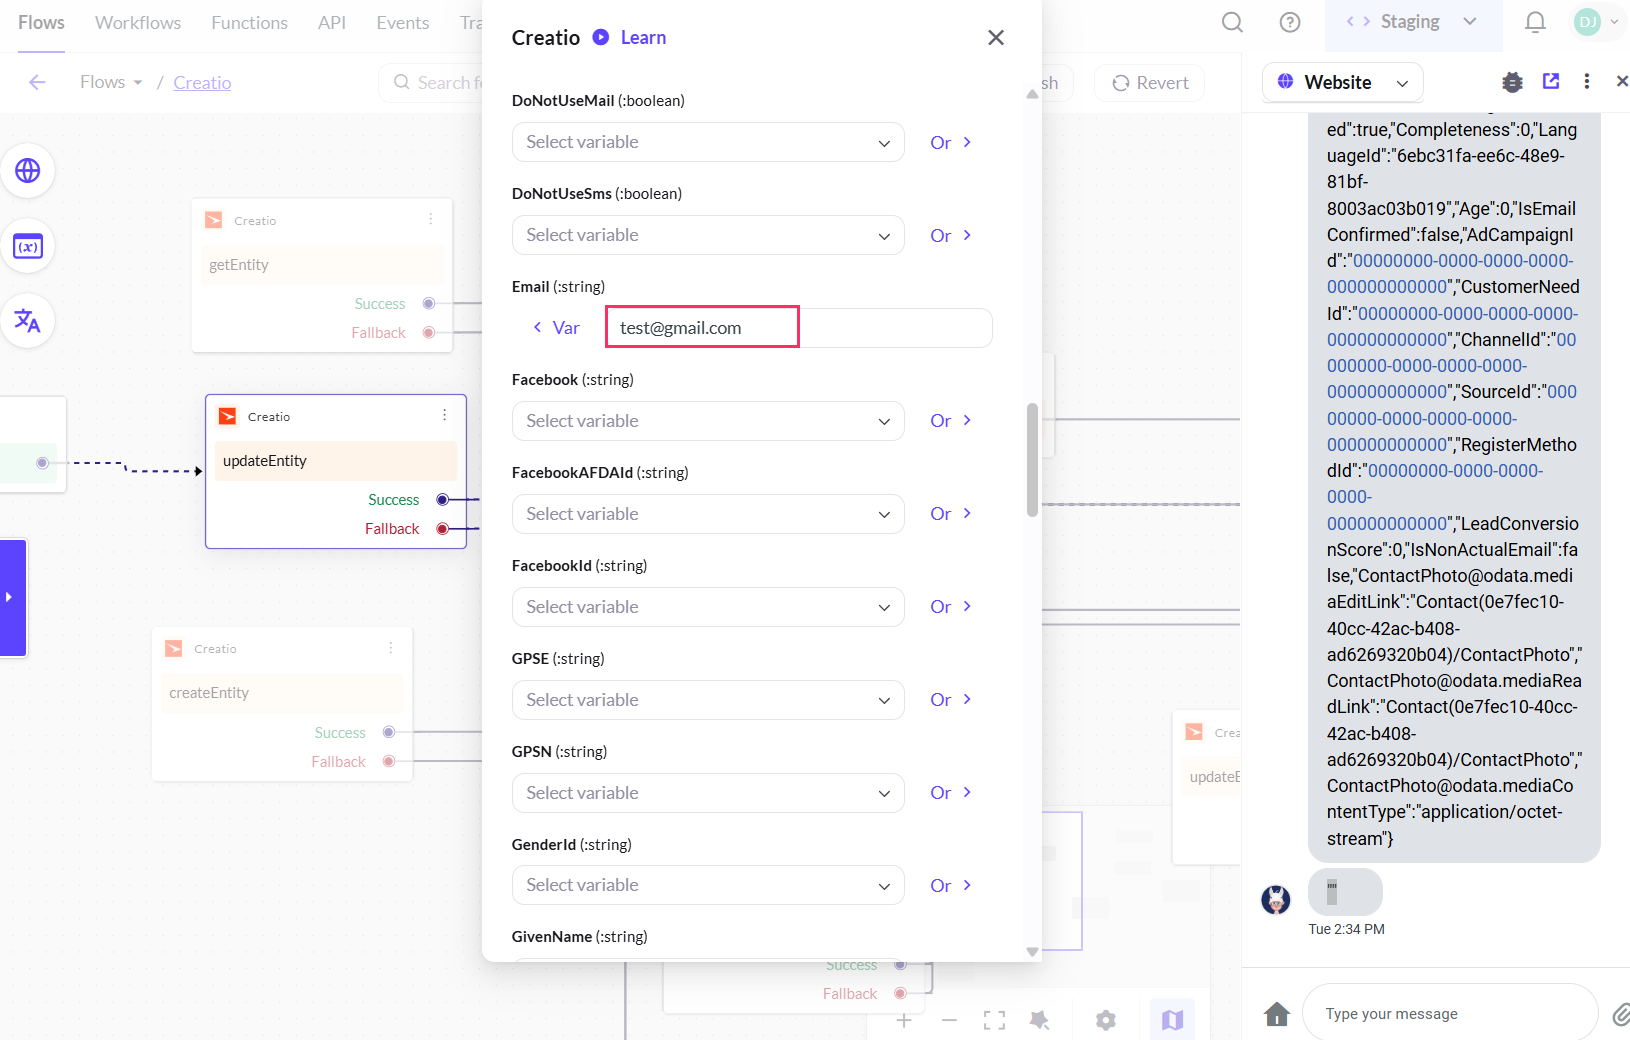Open the Functions tab

(249, 23)
